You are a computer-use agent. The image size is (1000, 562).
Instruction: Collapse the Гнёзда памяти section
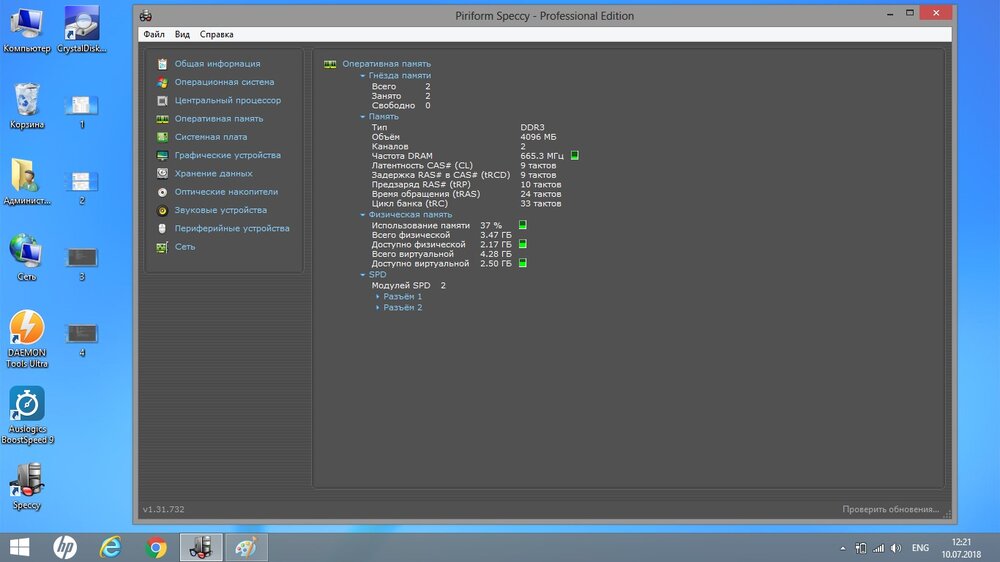point(363,76)
